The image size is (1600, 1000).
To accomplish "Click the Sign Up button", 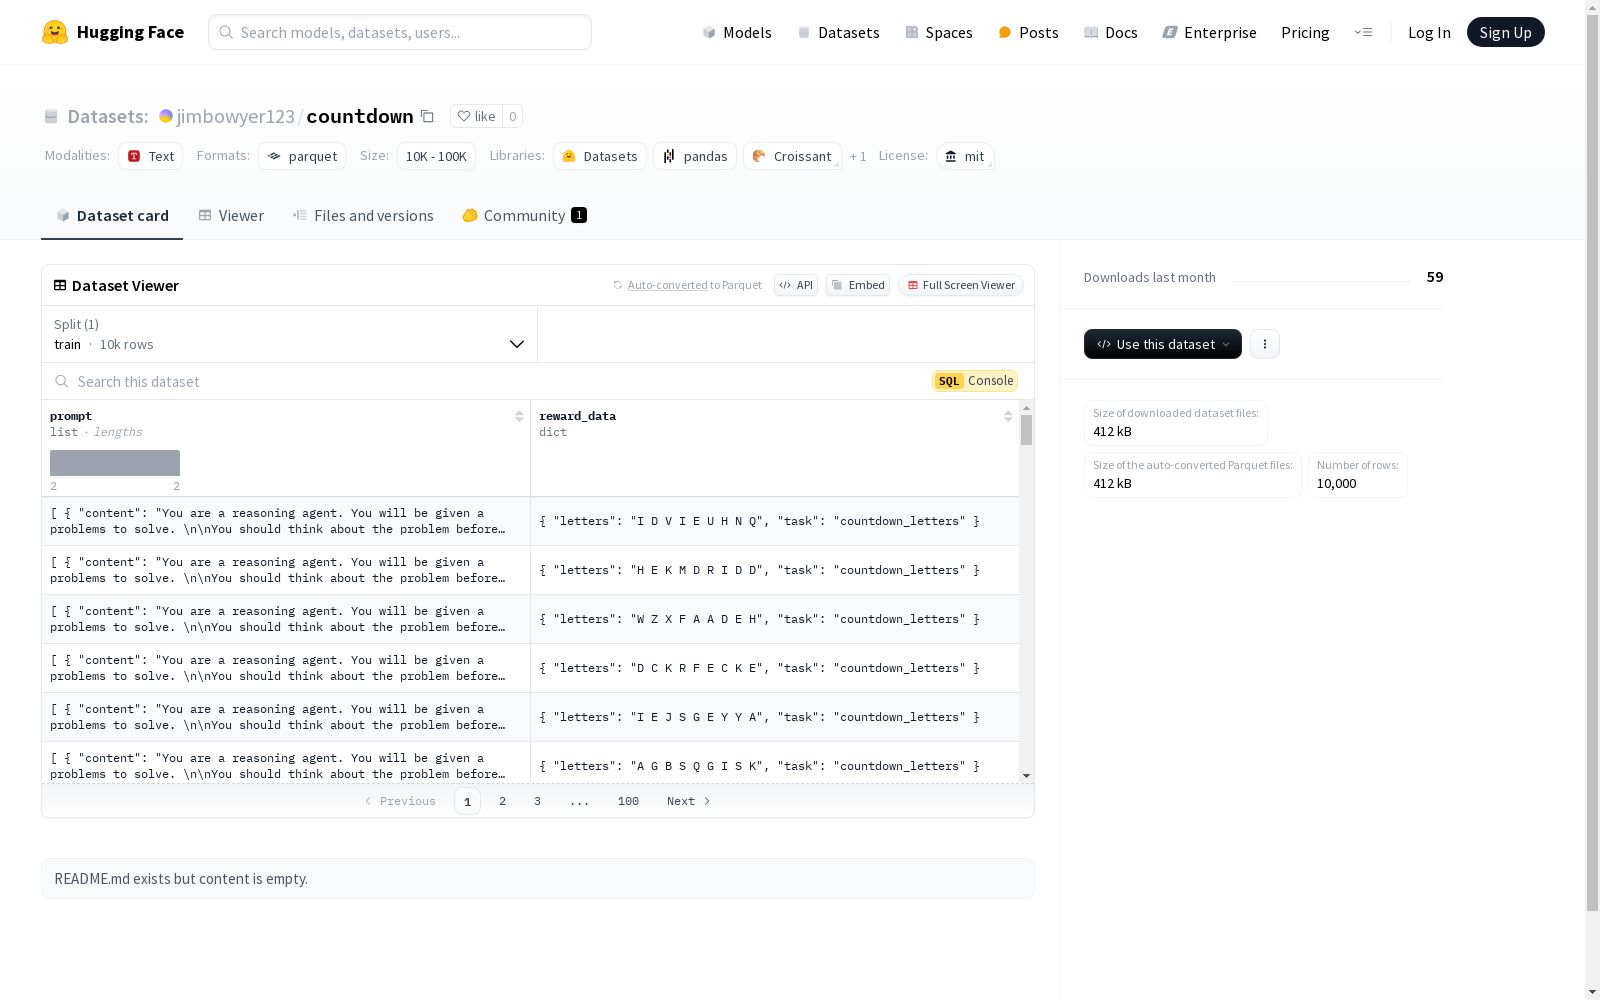I will [1505, 32].
